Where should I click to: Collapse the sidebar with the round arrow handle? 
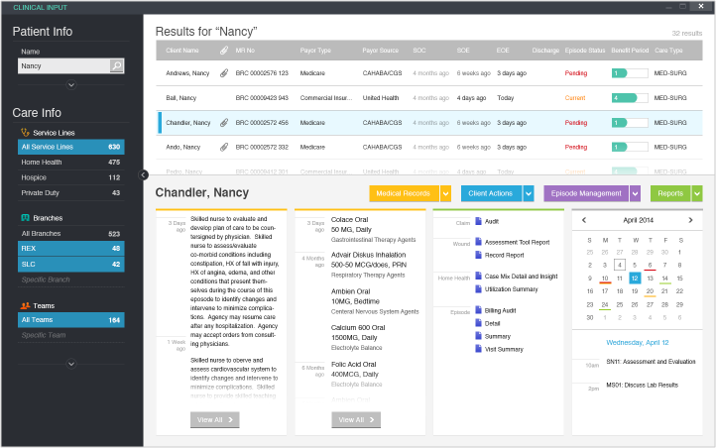click(x=144, y=174)
